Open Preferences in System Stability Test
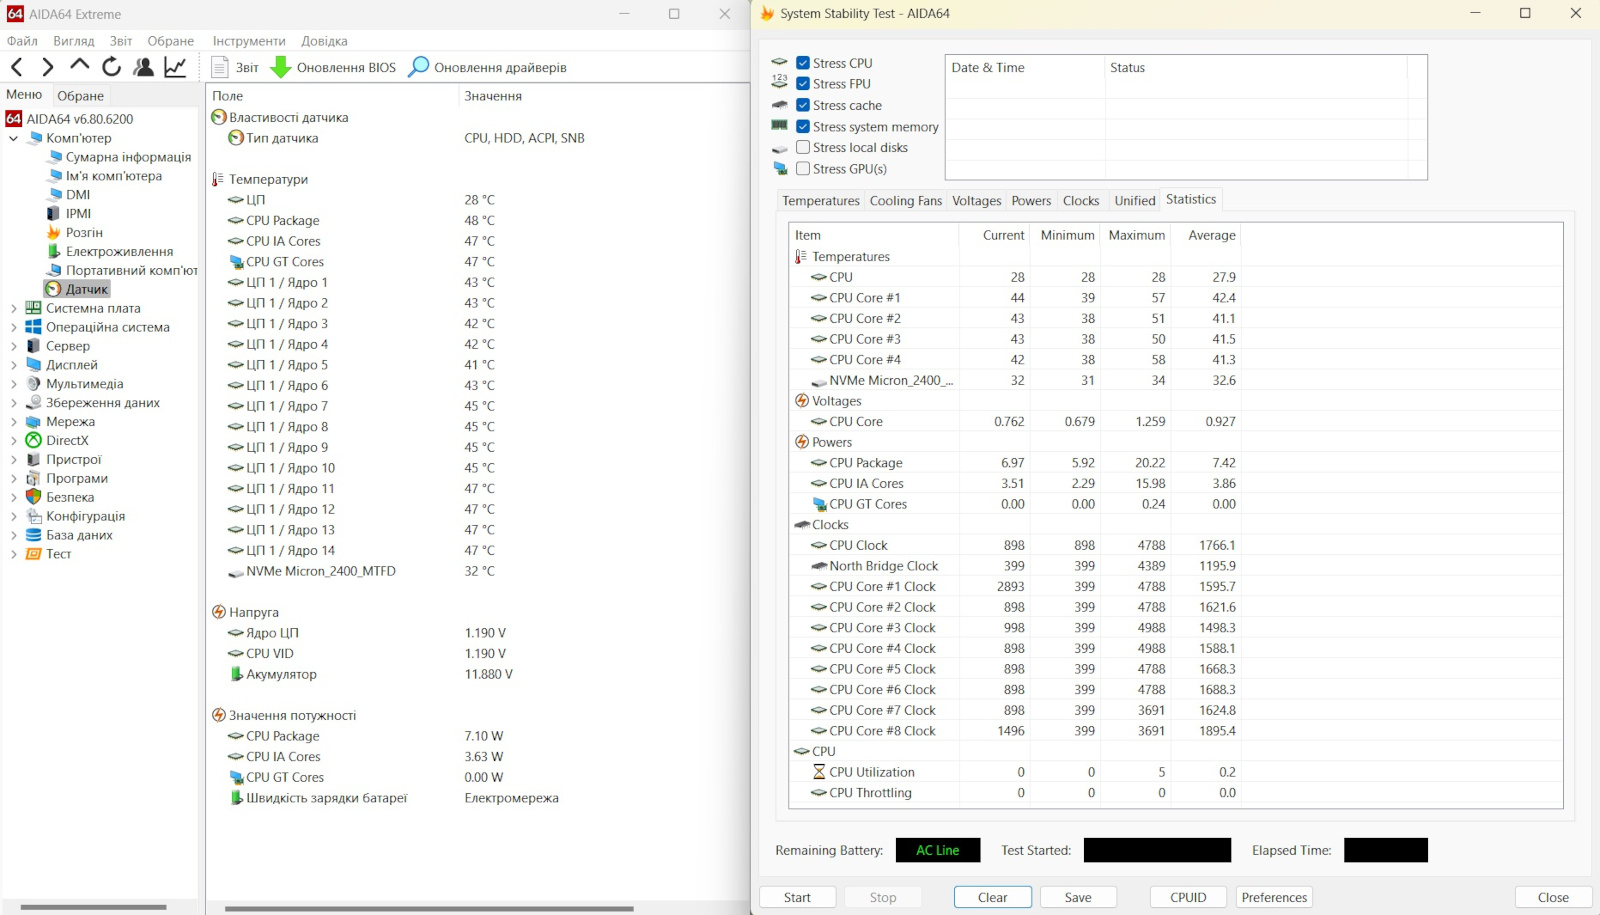This screenshot has width=1600, height=915. 1274,897
